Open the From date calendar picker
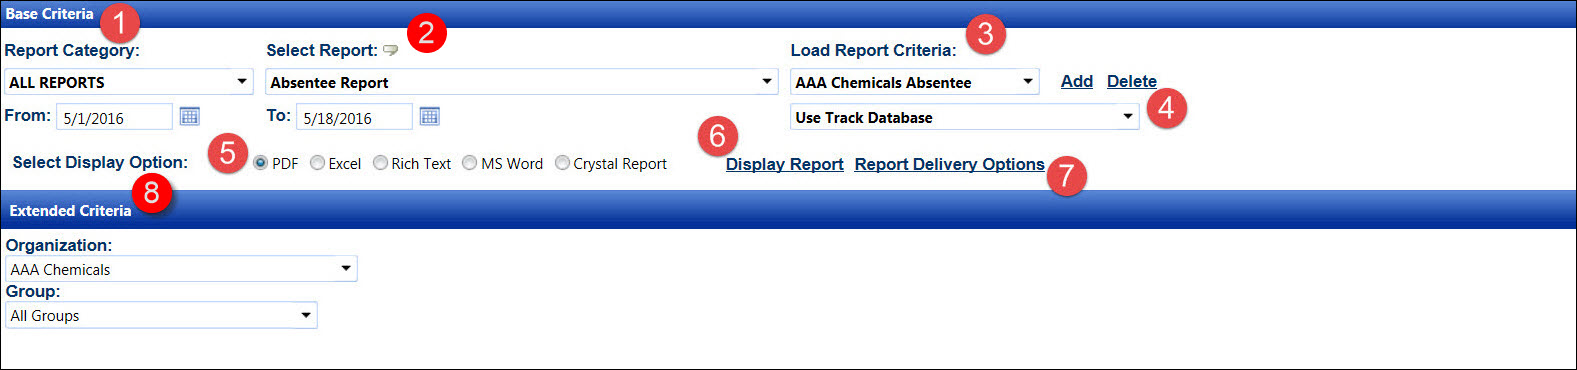 pyautogui.click(x=189, y=117)
